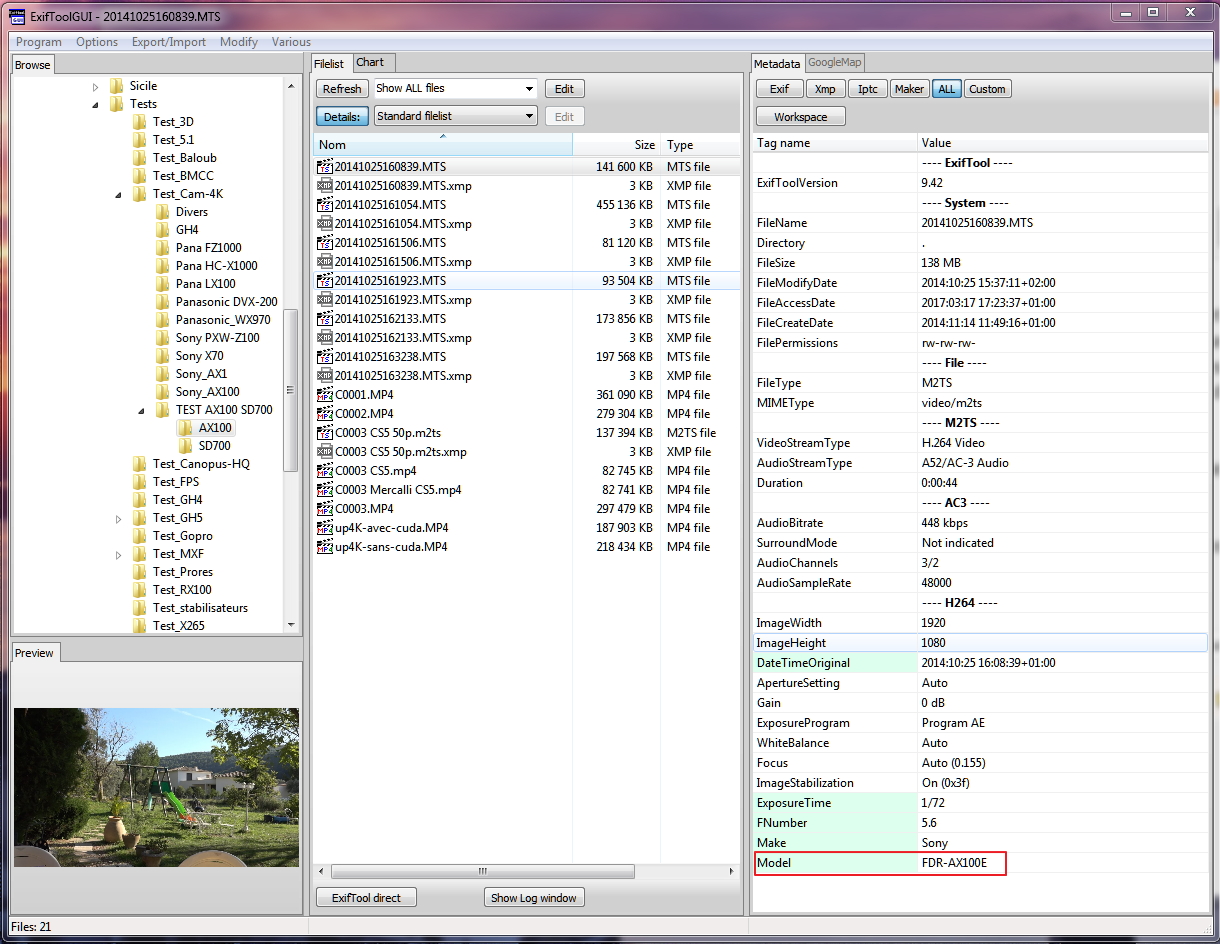Click the ExifTool direct button
Image resolution: width=1220 pixels, height=944 pixels.
366,898
